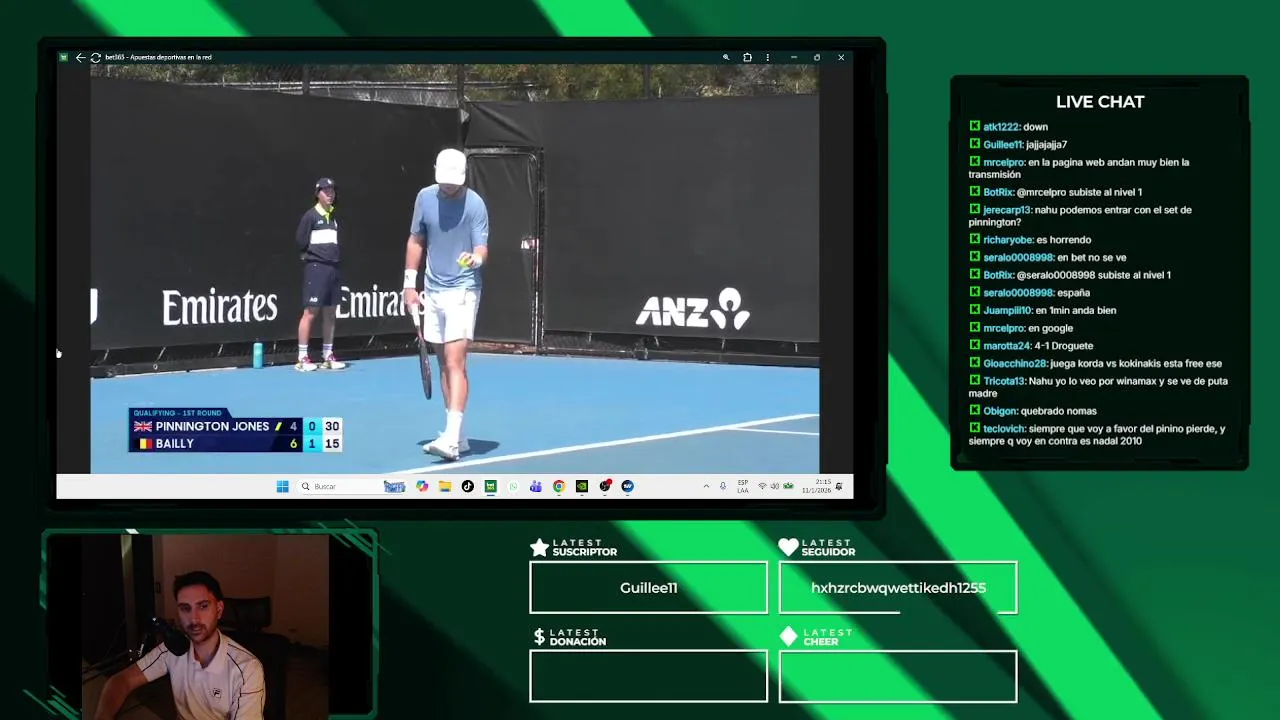Click the Latest Donación dollar icon
1280x720 pixels.
[540, 636]
